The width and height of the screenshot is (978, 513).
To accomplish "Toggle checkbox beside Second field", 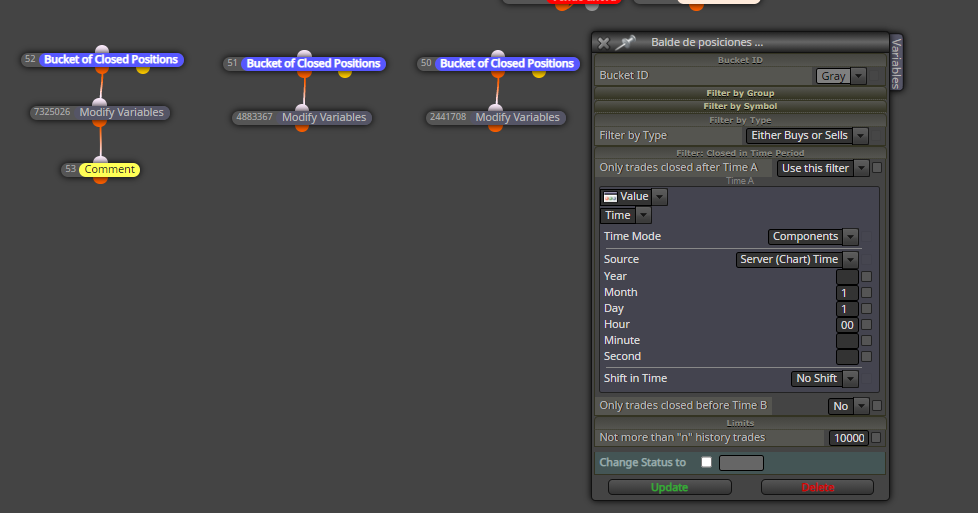I will pos(866,357).
